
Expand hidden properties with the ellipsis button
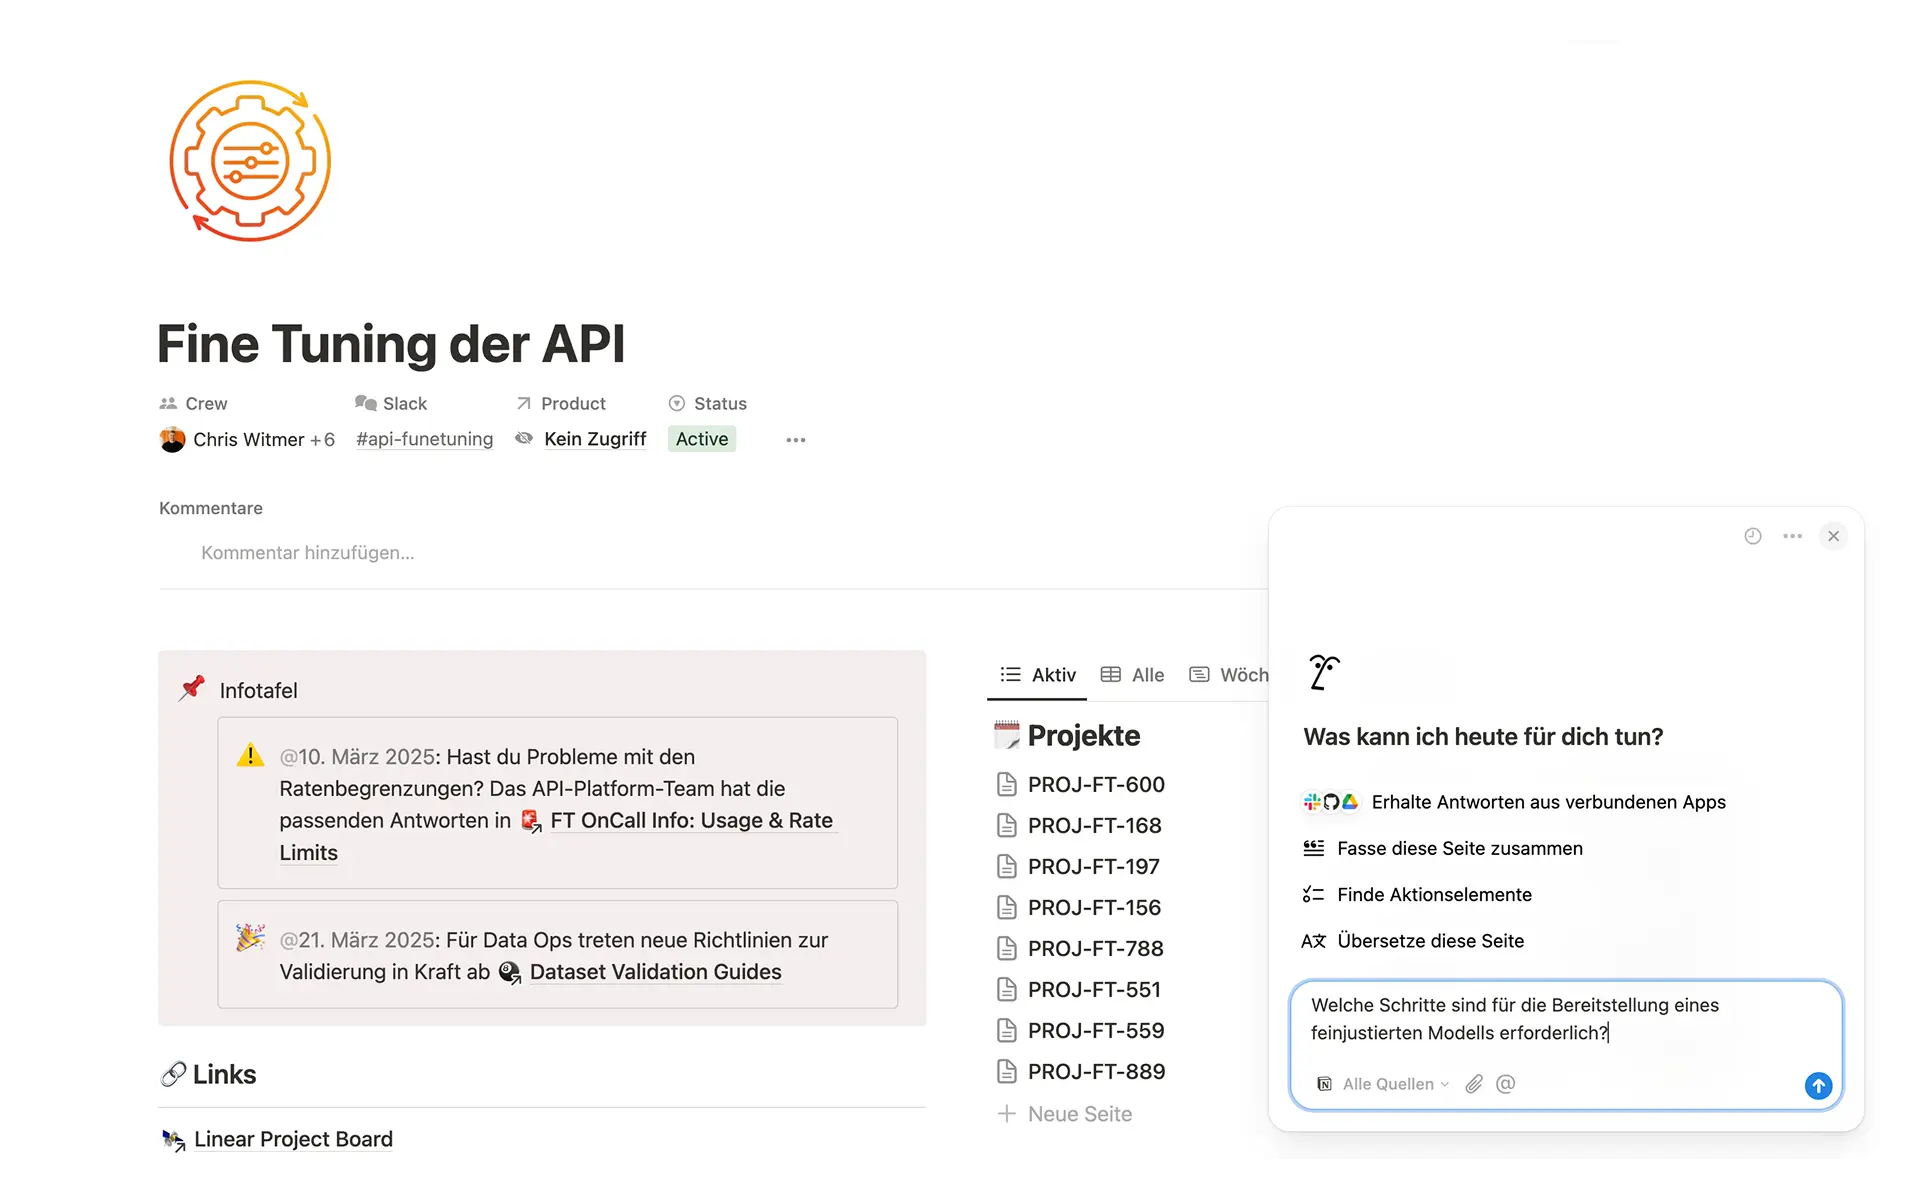(x=796, y=439)
